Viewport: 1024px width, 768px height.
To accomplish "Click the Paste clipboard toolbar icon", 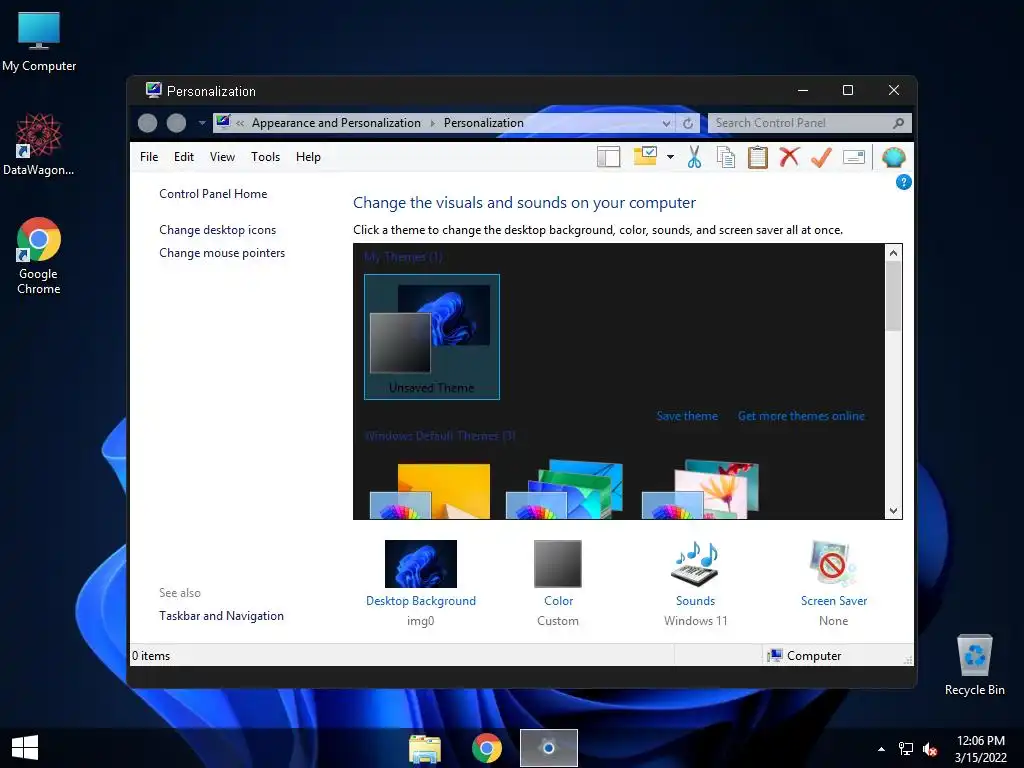I will pos(758,157).
